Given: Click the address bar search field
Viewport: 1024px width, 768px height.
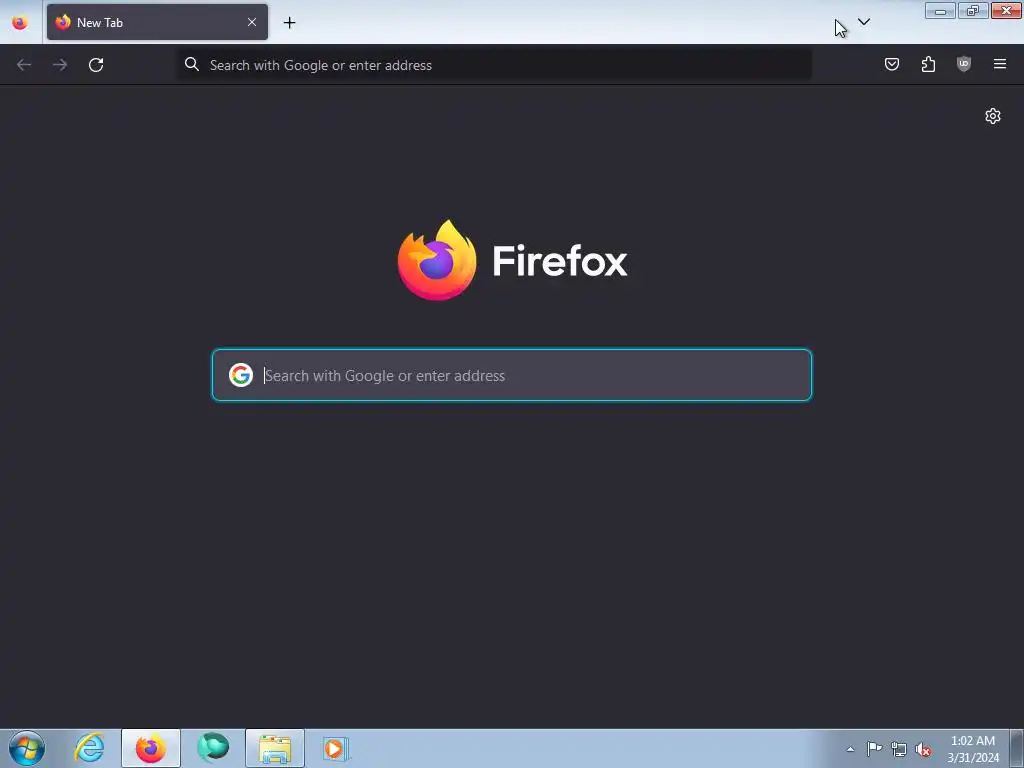Looking at the screenshot, I should coord(495,65).
